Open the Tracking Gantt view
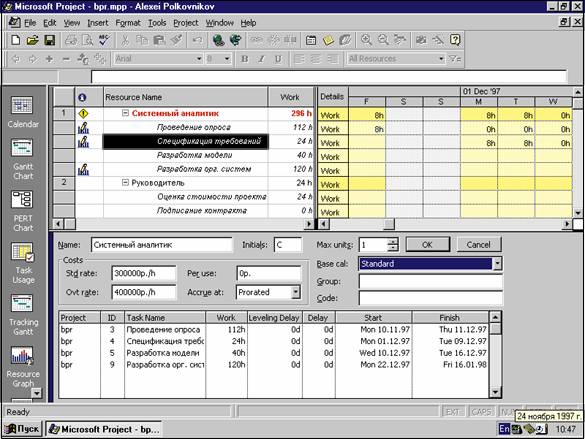585x439 pixels. 22,315
